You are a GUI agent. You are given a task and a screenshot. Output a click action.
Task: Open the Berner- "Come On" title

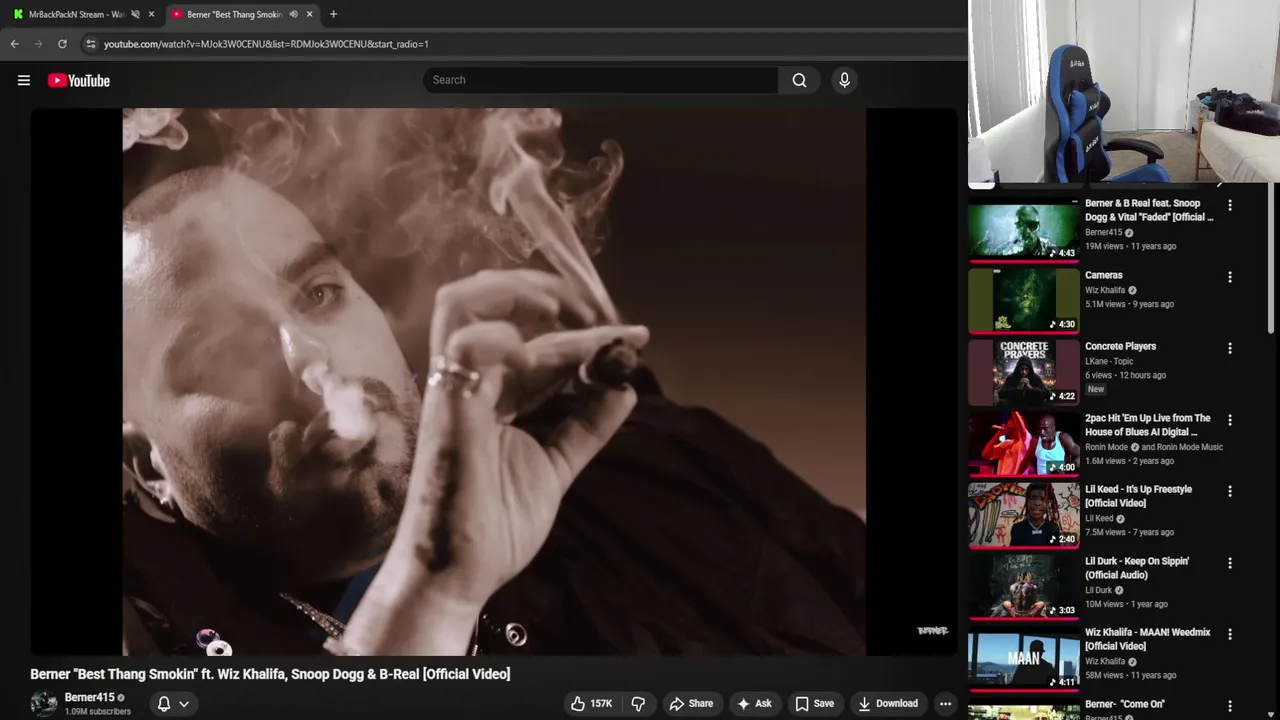pos(1125,704)
